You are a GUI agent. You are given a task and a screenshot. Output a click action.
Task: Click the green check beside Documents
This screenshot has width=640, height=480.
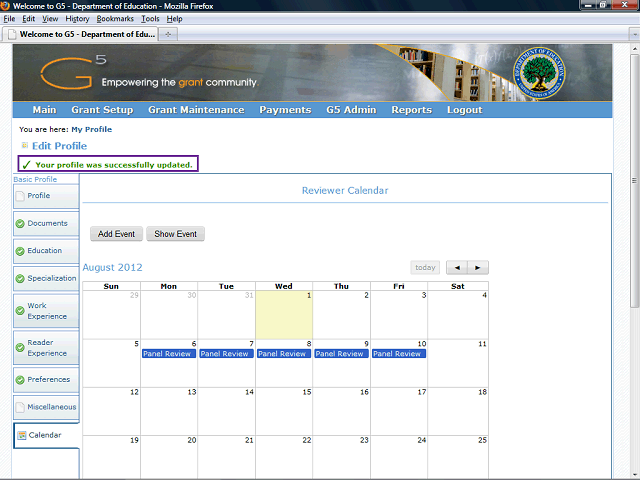pos(20,224)
